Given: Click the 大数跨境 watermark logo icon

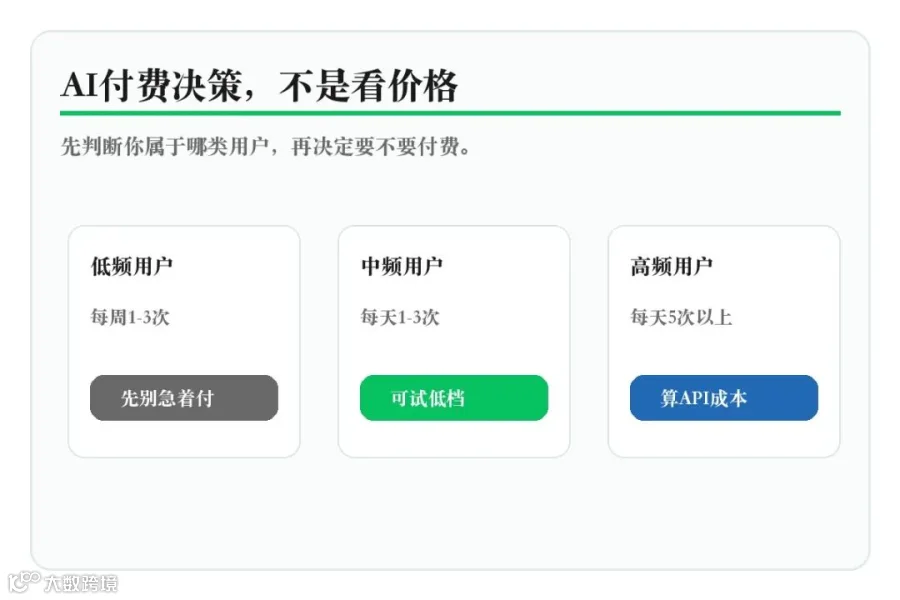Looking at the screenshot, I should [x=24, y=582].
